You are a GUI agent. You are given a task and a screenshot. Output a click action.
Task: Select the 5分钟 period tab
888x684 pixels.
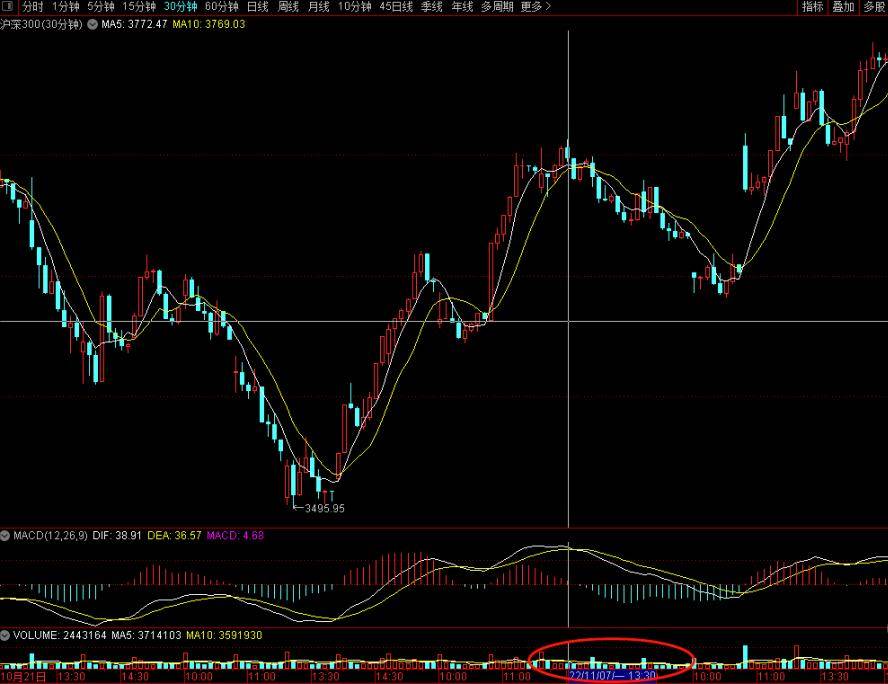[x=101, y=7]
